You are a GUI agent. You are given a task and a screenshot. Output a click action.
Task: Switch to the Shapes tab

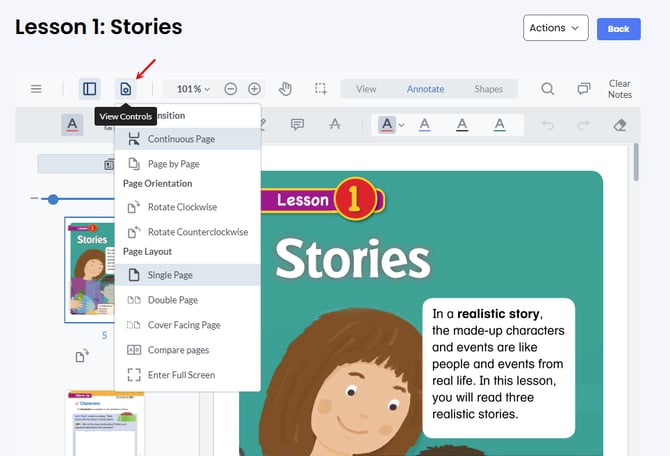[488, 89]
